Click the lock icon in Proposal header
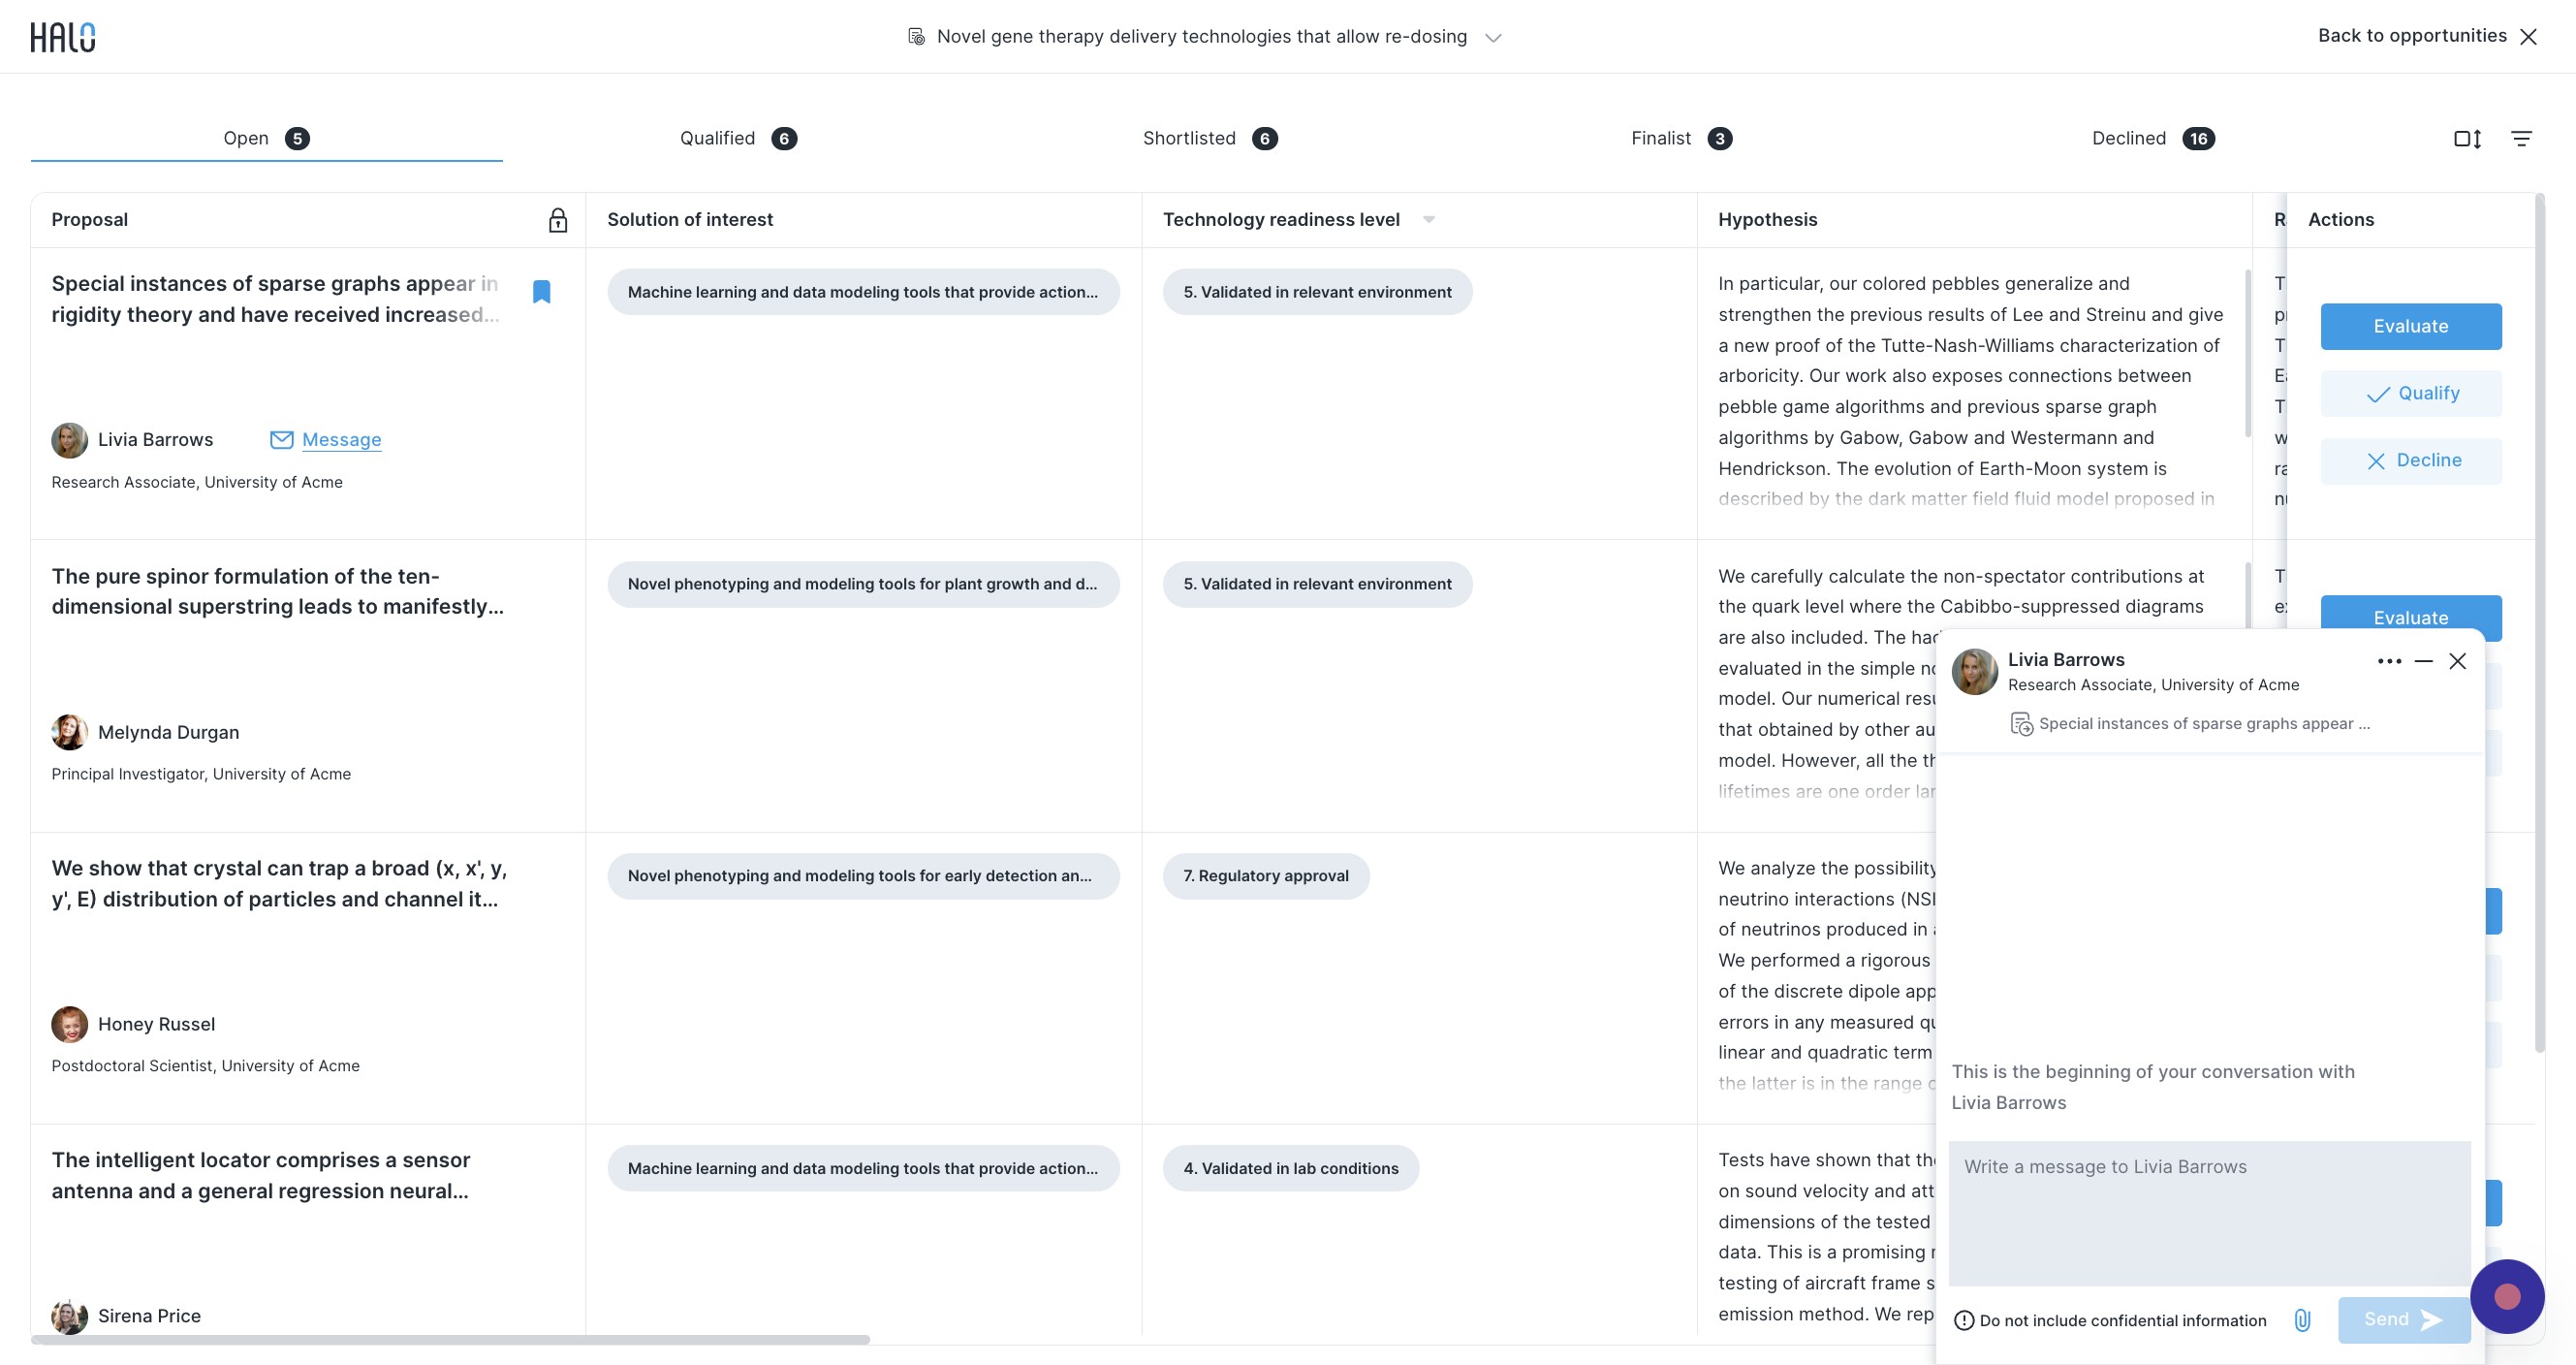 click(x=558, y=220)
